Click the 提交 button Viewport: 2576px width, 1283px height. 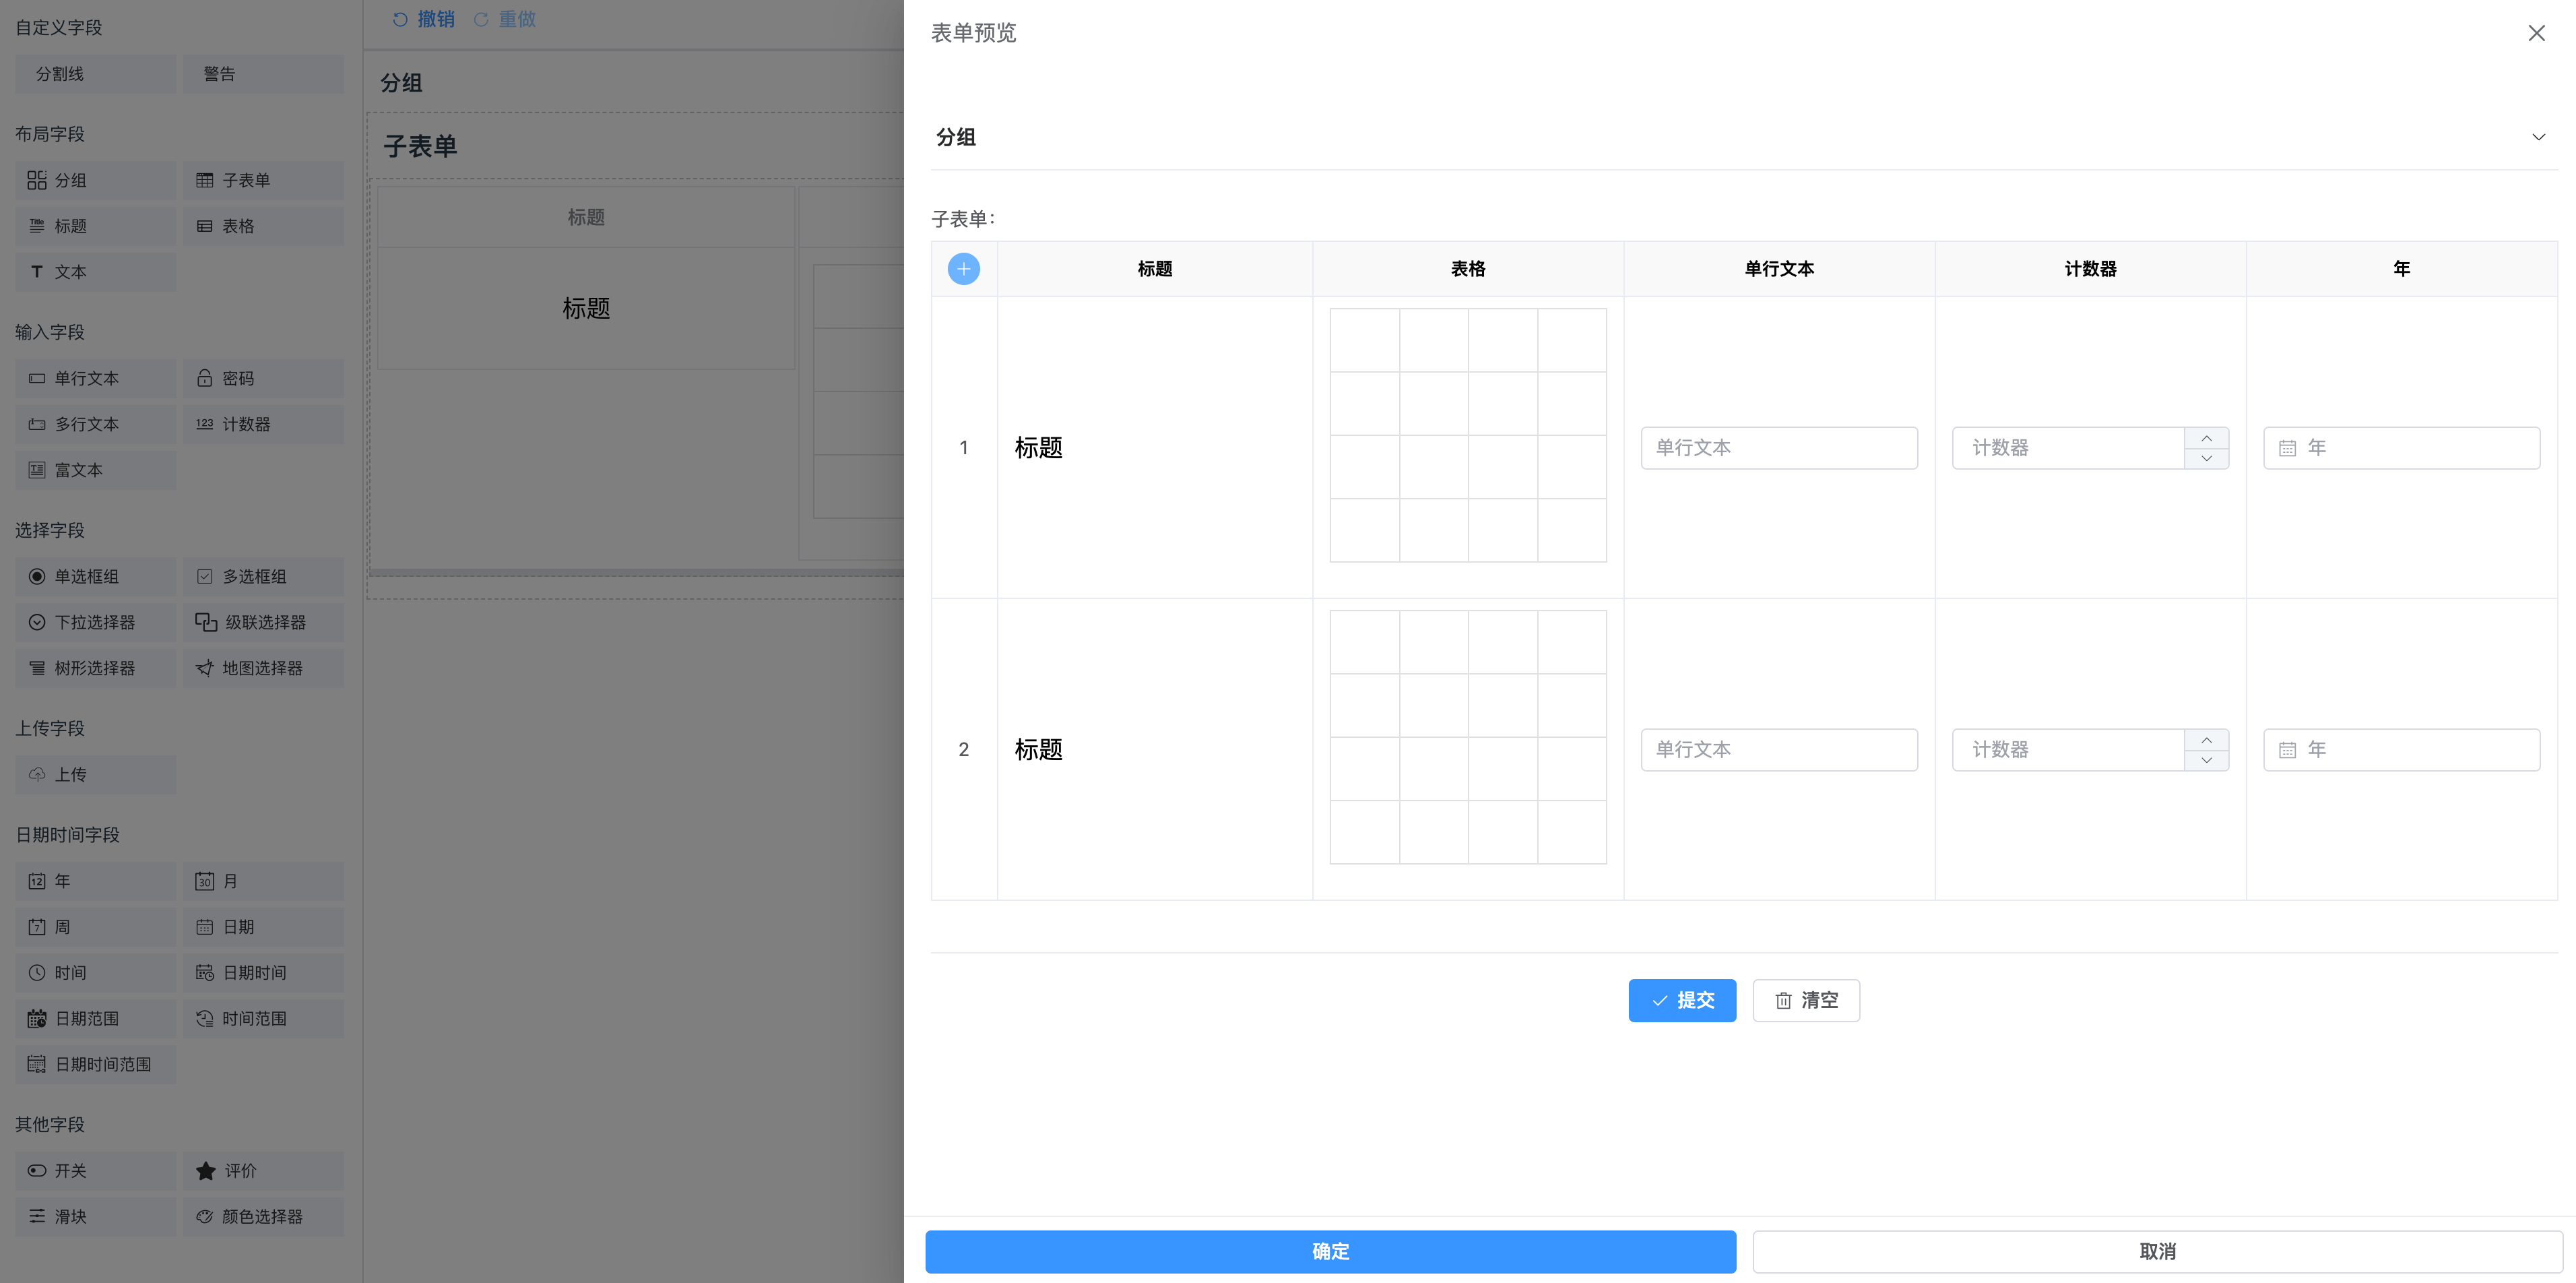coord(1682,1000)
